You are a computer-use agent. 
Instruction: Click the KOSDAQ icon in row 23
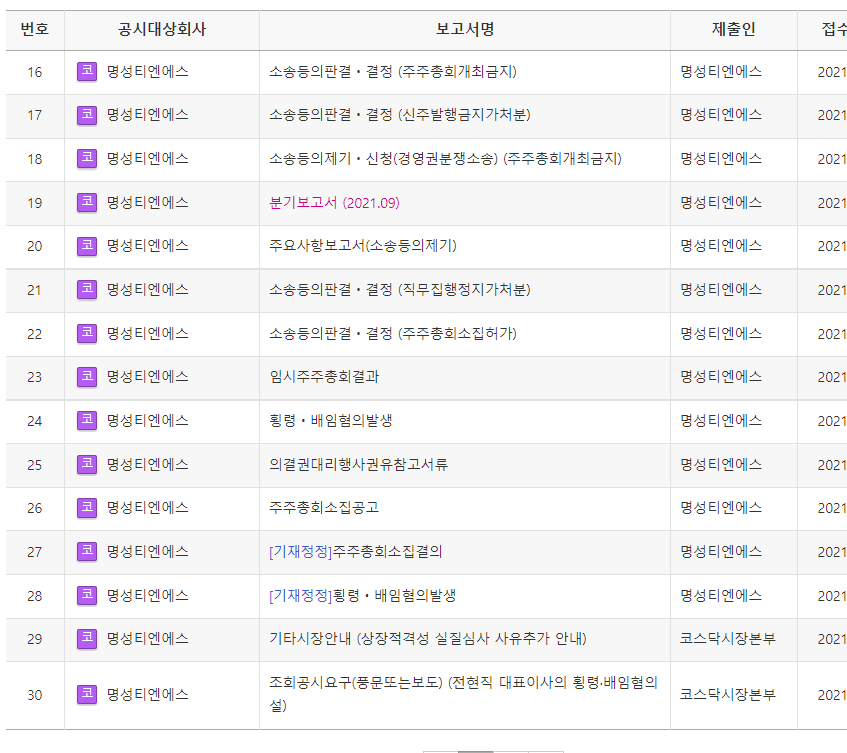coord(86,376)
